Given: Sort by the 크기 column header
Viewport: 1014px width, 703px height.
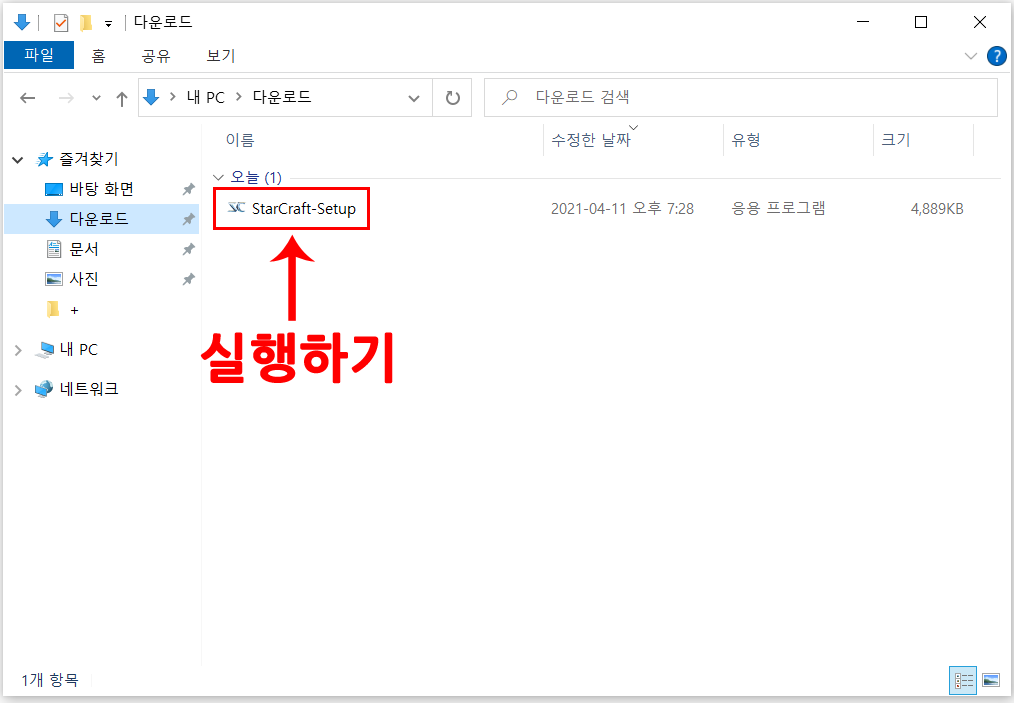Looking at the screenshot, I should click(x=896, y=140).
